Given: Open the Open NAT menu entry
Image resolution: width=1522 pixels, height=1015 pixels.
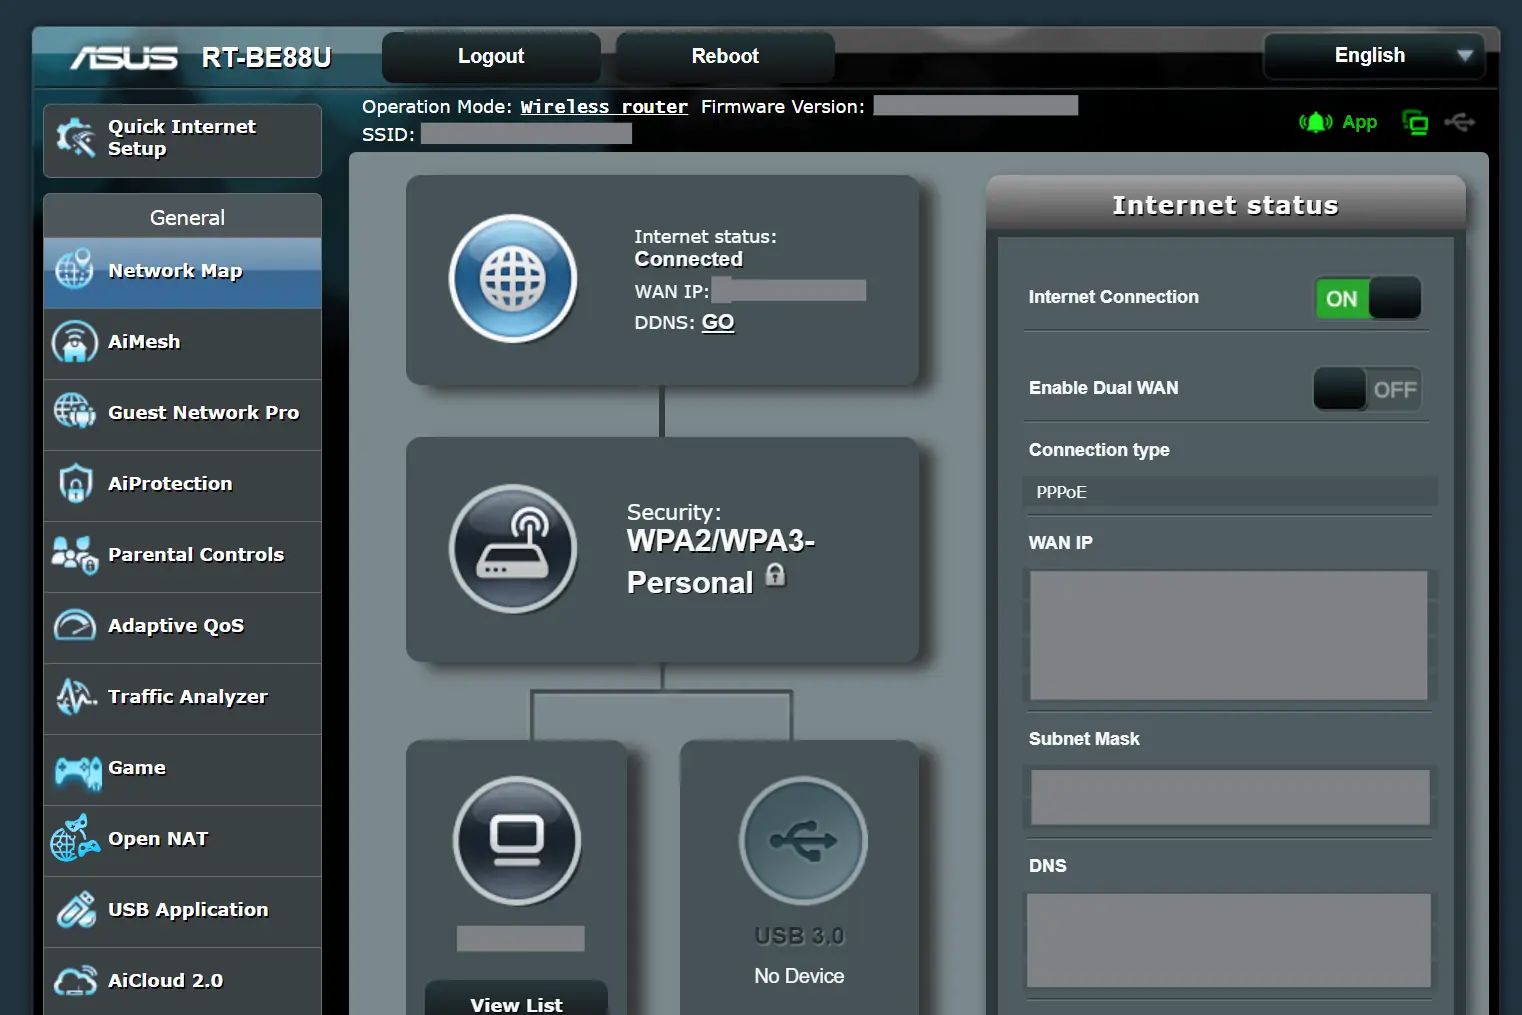Looking at the screenshot, I should (183, 840).
